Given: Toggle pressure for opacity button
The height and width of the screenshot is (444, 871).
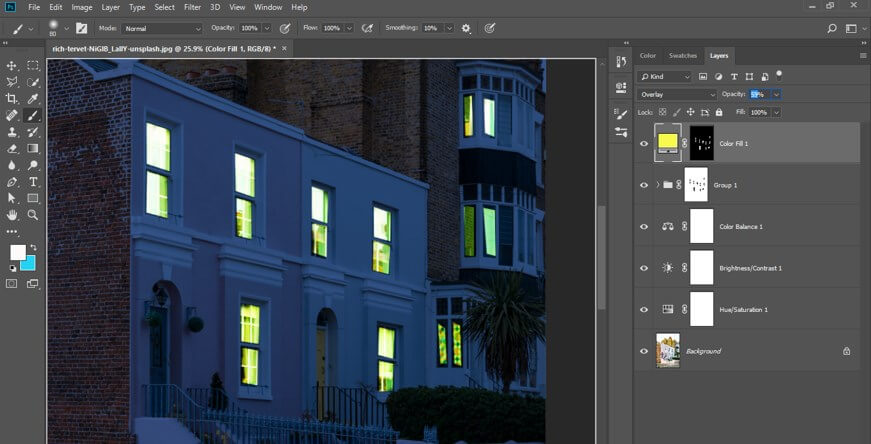Looking at the screenshot, I should point(285,28).
